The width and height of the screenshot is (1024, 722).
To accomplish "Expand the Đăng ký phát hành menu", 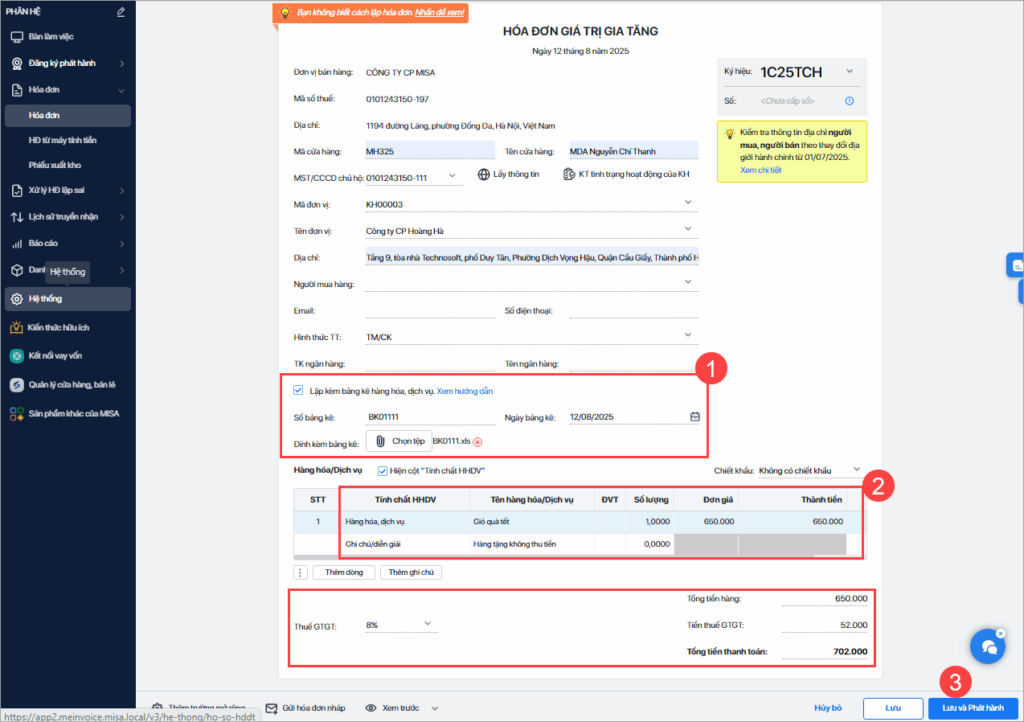I will pos(121,63).
